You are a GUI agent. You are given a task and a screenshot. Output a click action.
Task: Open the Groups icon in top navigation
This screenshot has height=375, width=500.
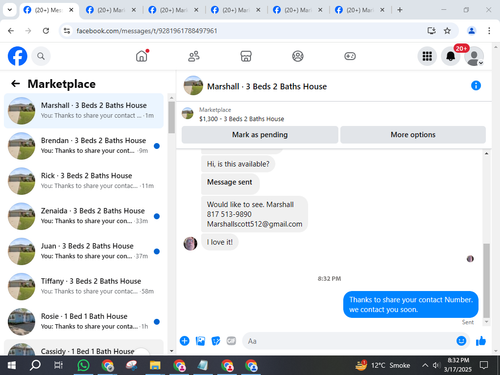tap(298, 56)
